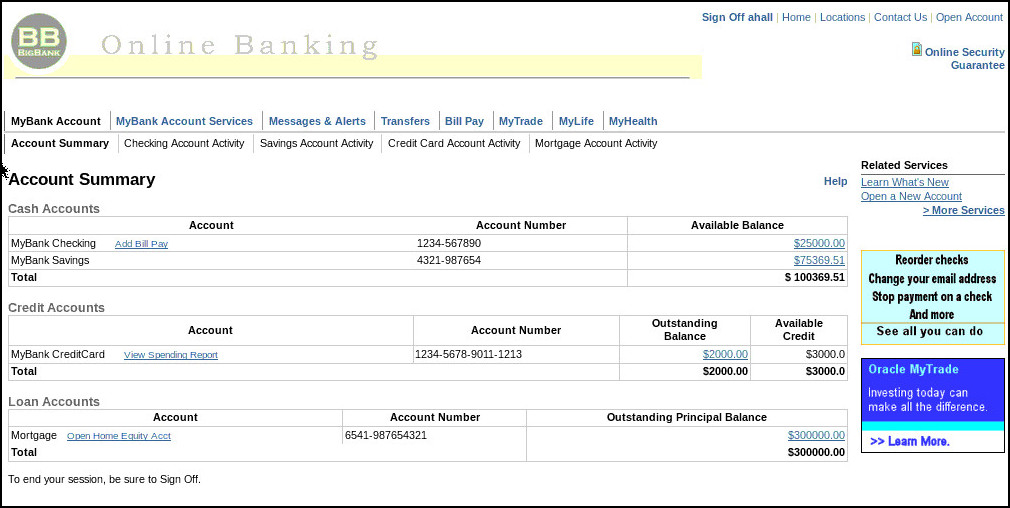Open Learn What's New link
The height and width of the screenshot is (508, 1010).
905,182
